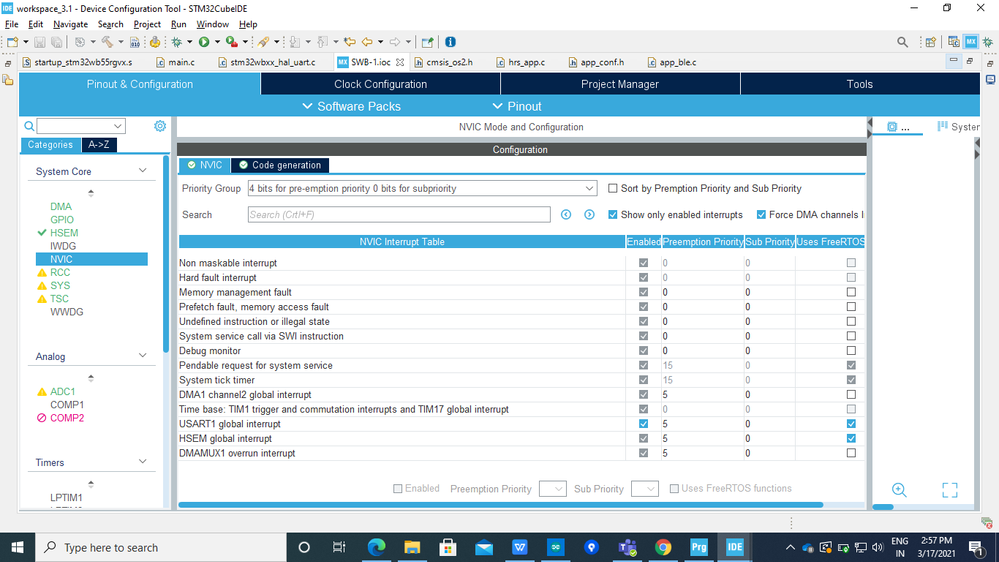This screenshot has width=999, height=562.
Task: Select ADC1 in Analog list
Action: pos(62,391)
